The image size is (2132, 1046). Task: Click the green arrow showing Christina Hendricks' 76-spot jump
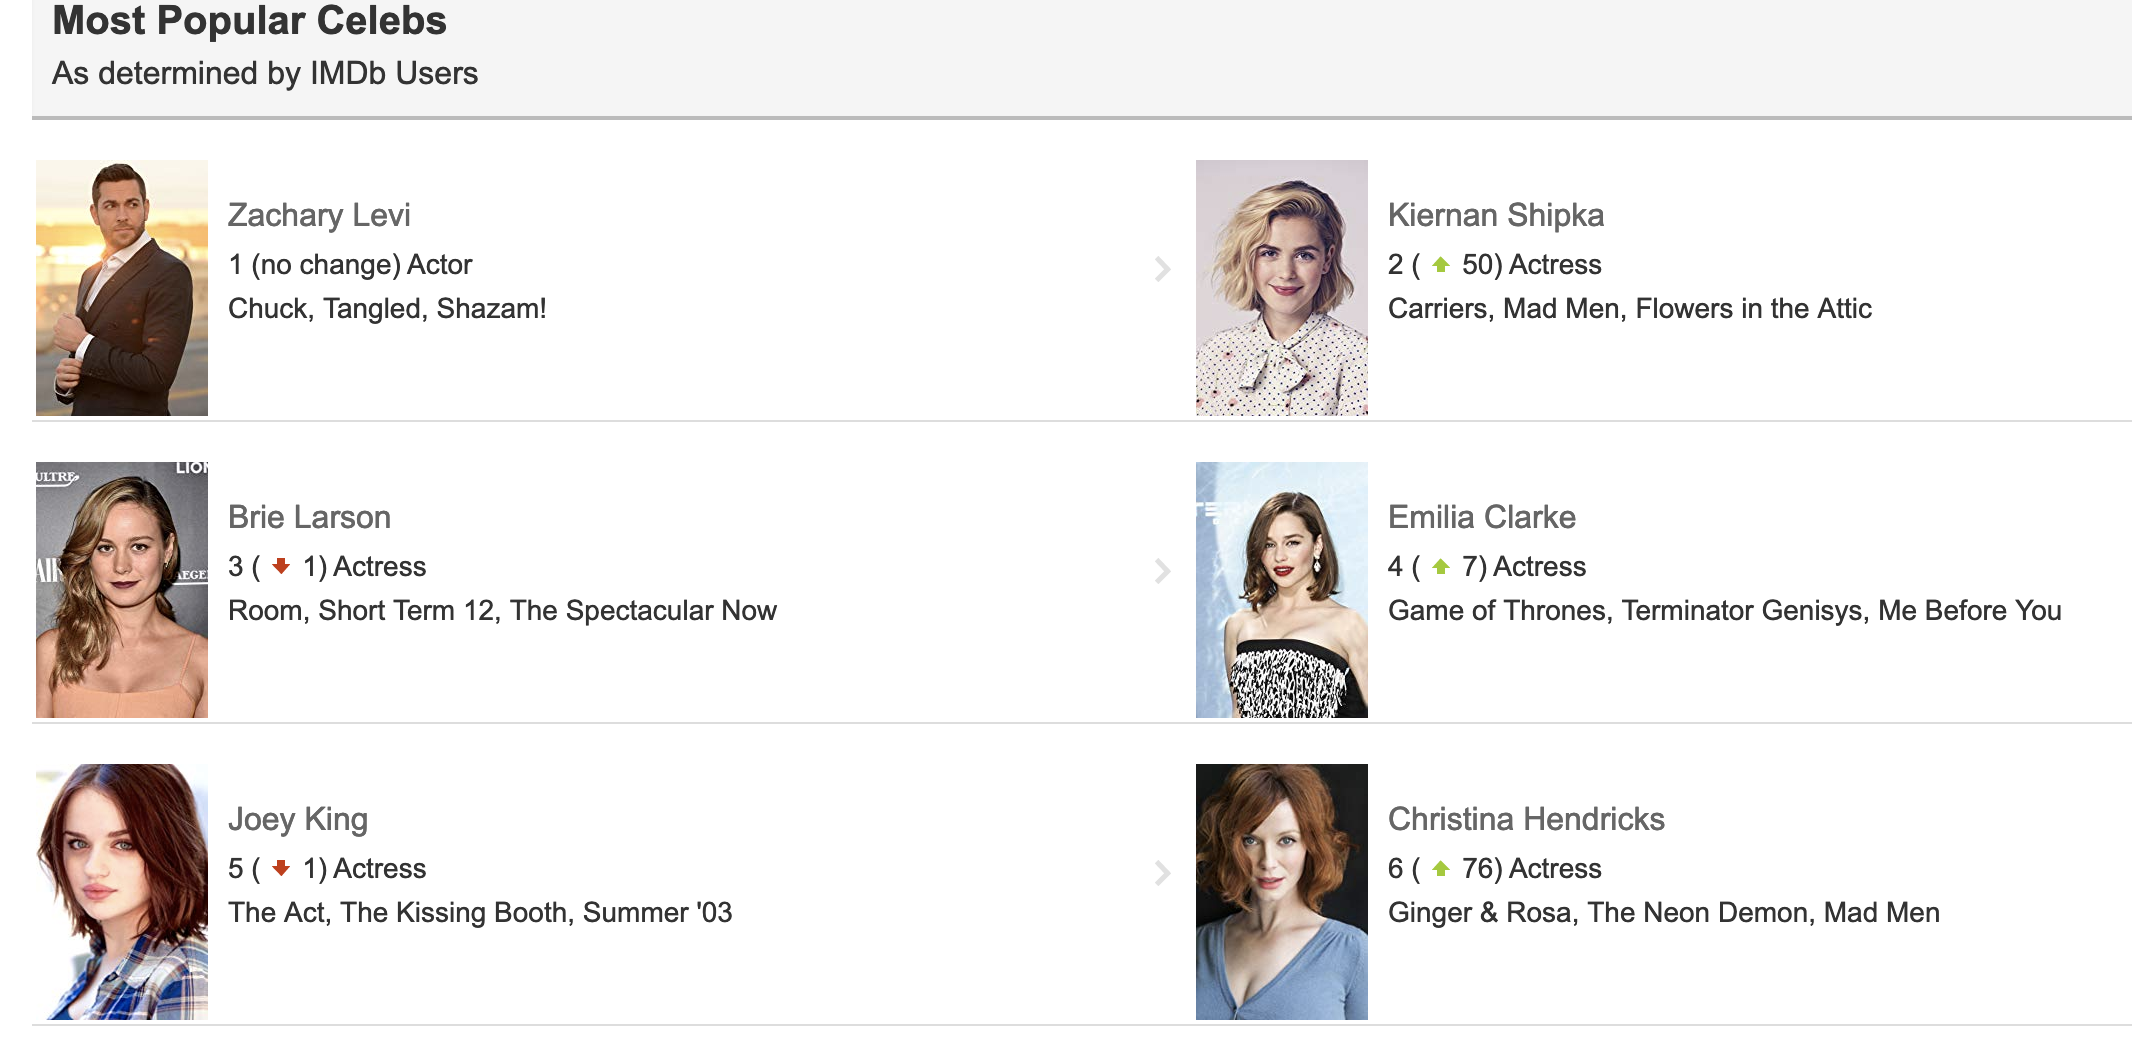coord(1441,868)
